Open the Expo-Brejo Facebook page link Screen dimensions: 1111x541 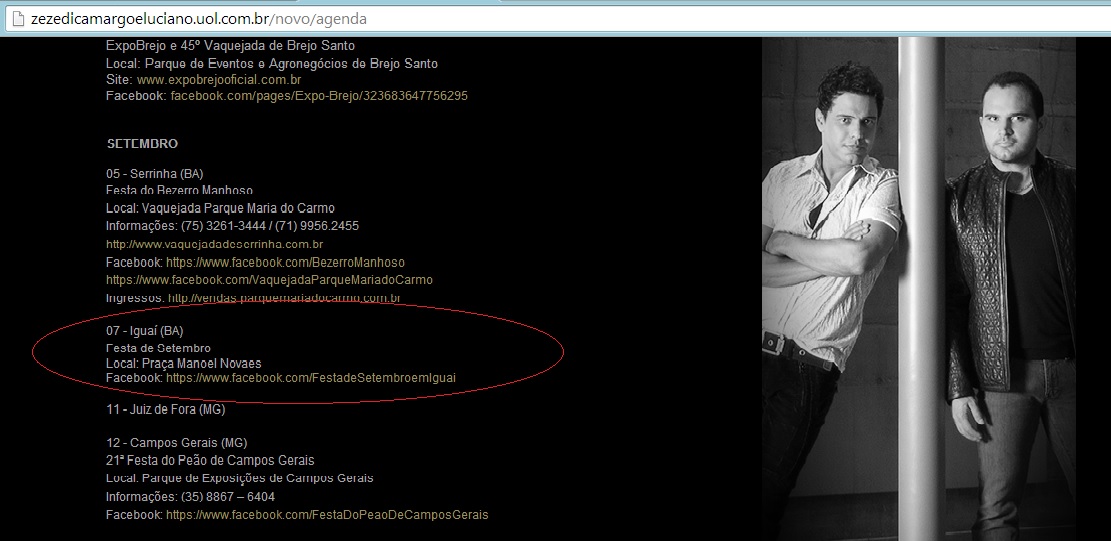(x=319, y=96)
